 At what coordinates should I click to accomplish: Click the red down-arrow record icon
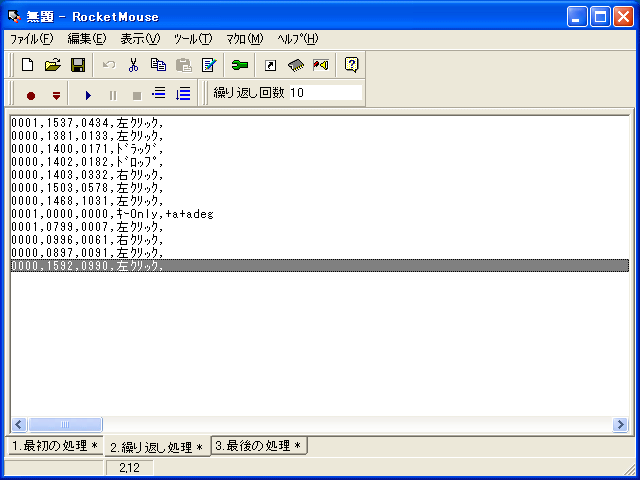point(56,96)
